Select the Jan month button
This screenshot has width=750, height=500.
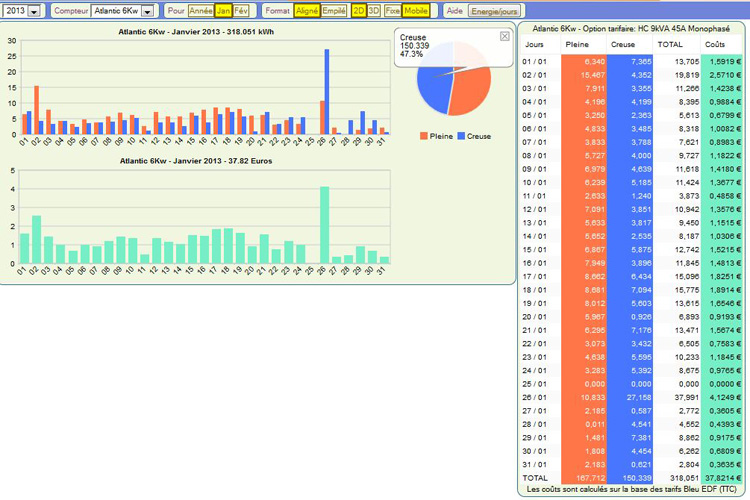(x=223, y=11)
